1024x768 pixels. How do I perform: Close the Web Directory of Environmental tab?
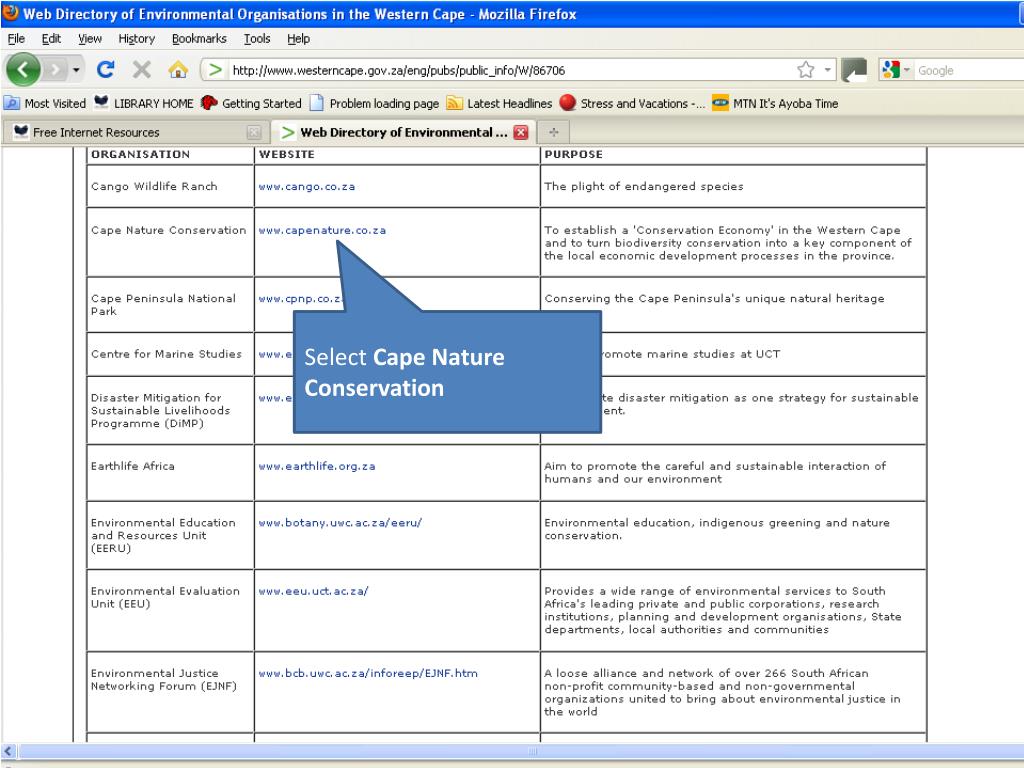[520, 133]
